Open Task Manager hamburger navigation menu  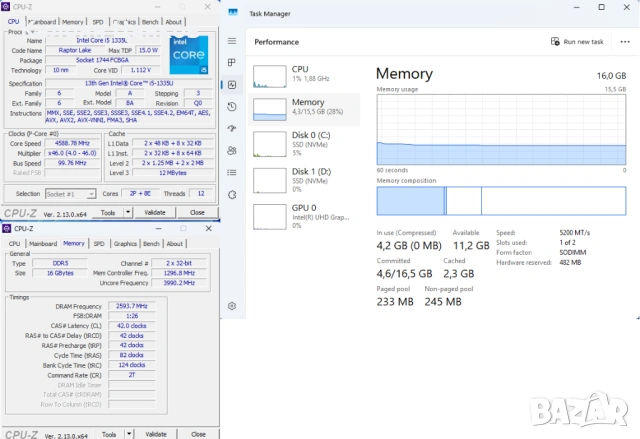coord(232,41)
